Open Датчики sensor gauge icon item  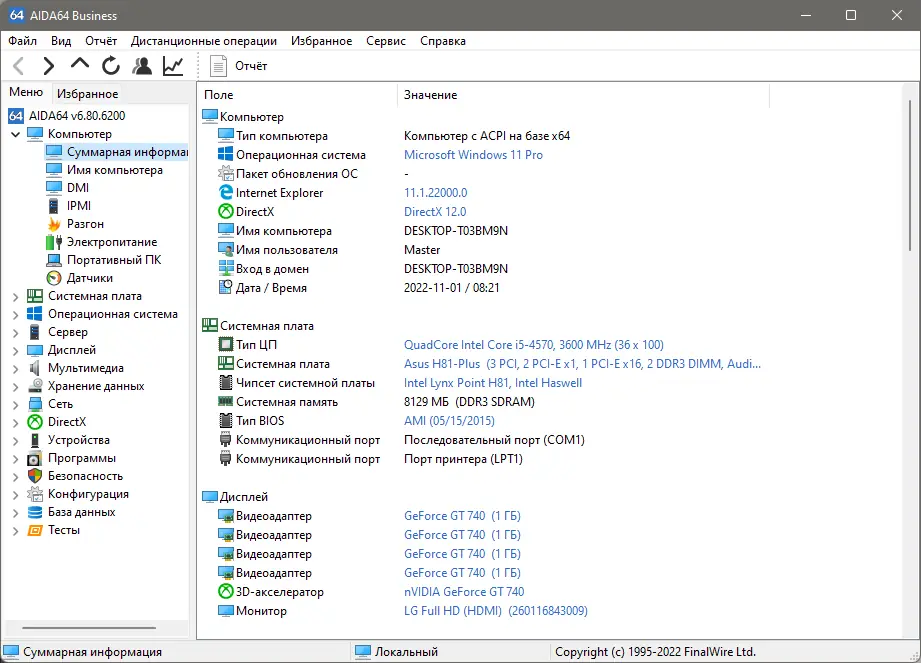click(x=54, y=278)
